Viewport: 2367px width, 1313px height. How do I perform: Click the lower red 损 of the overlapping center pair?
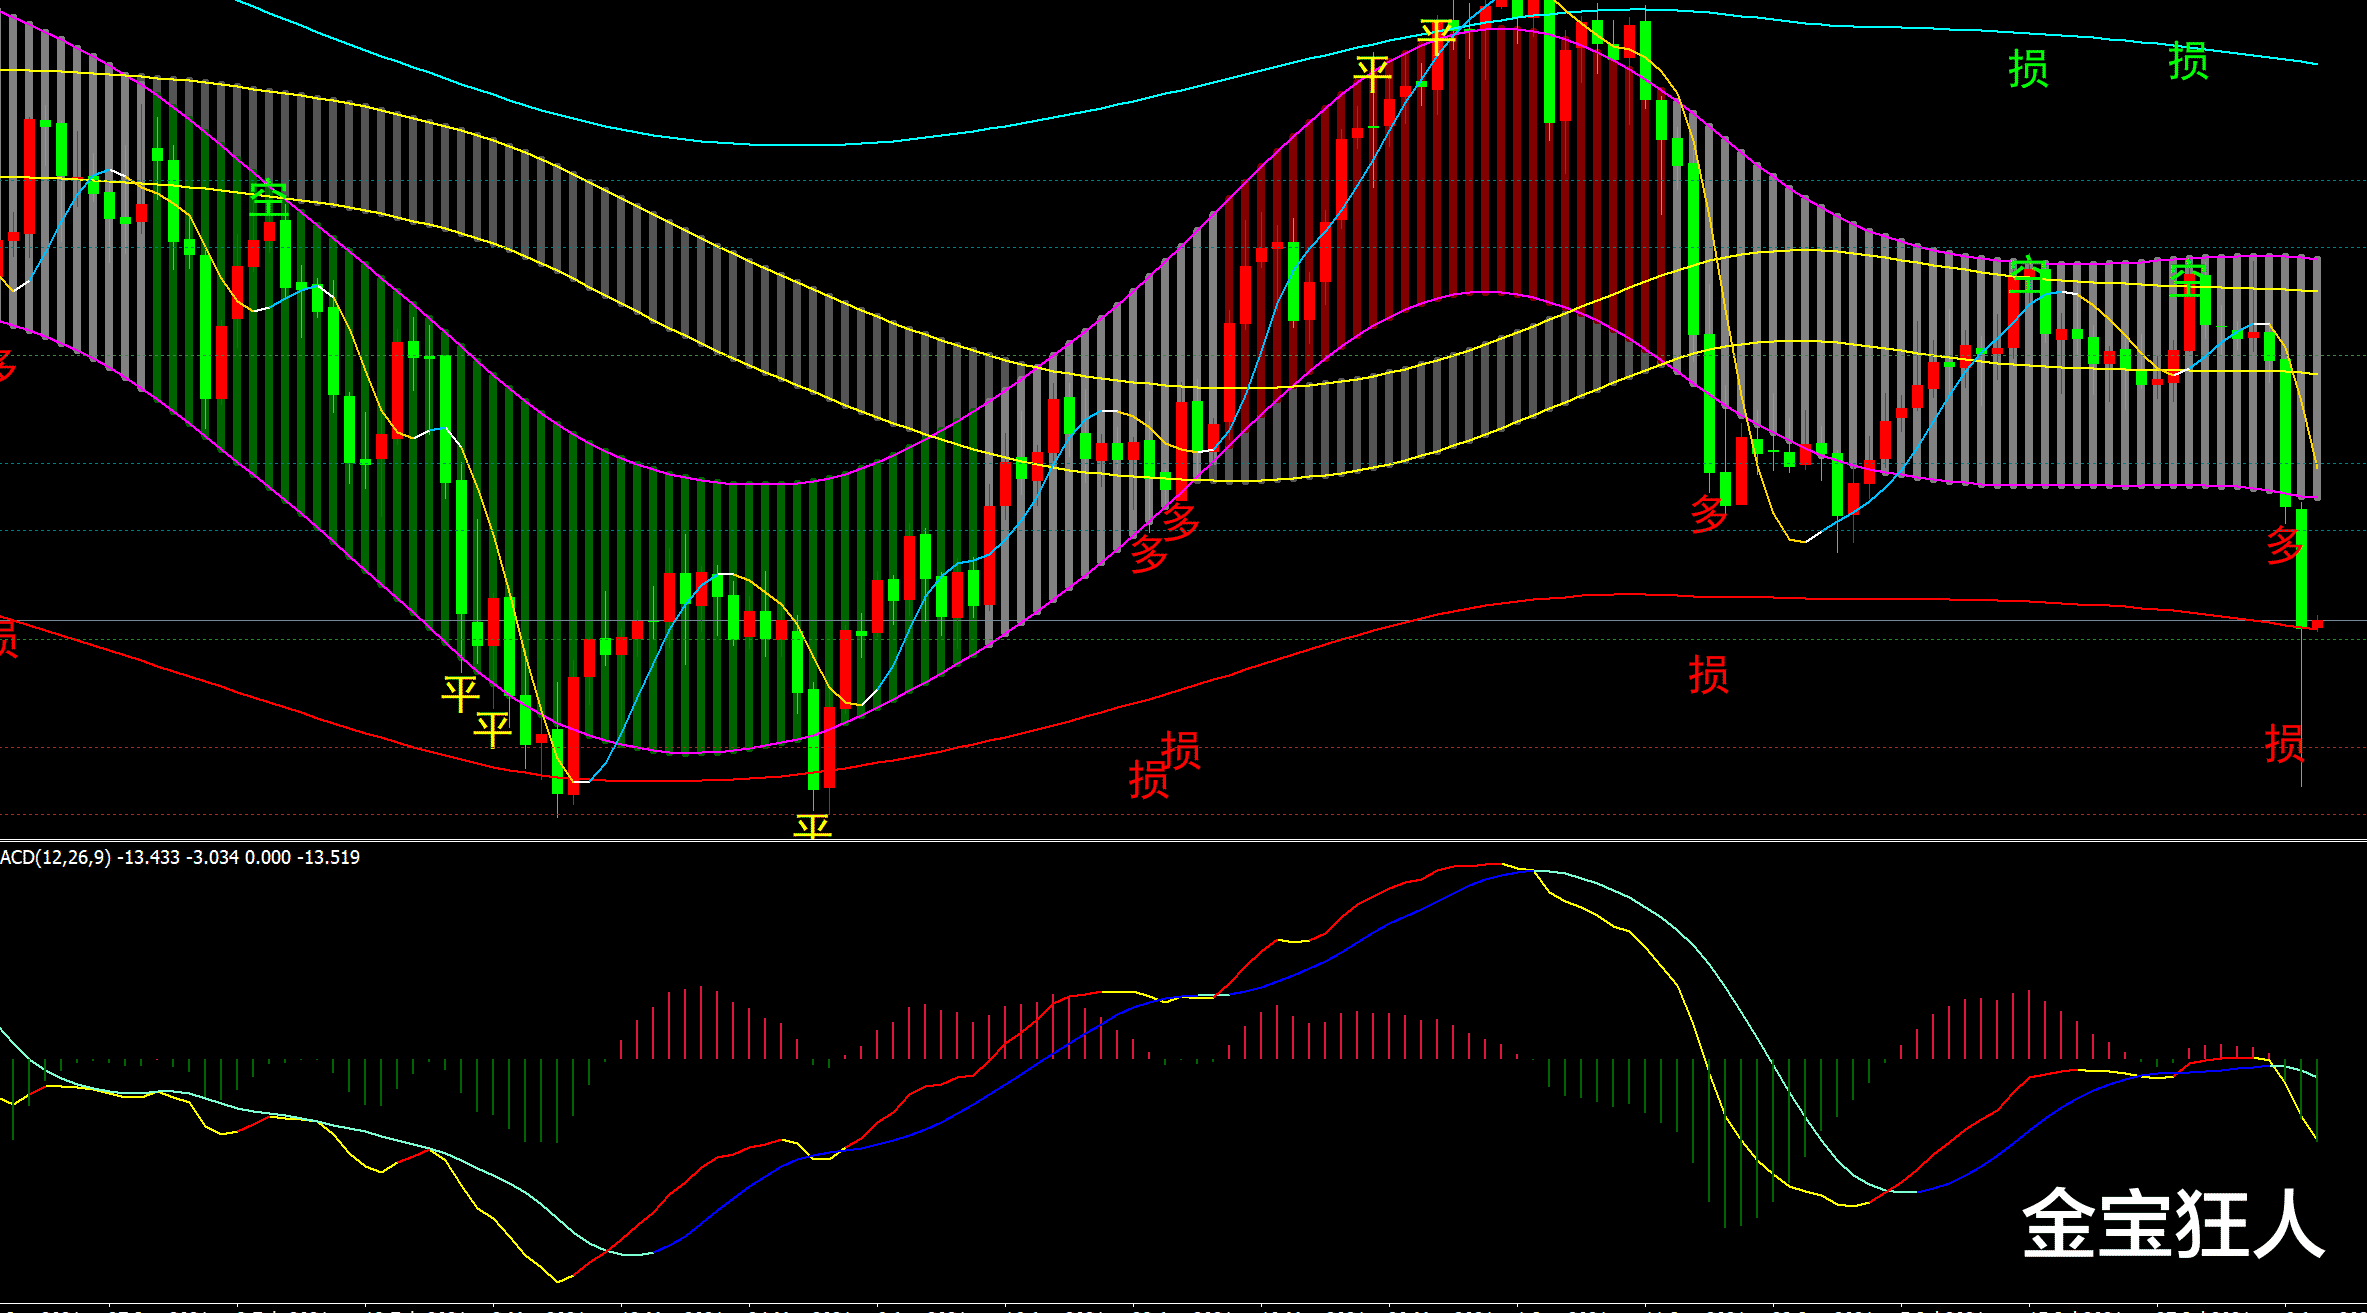pyautogui.click(x=1148, y=780)
